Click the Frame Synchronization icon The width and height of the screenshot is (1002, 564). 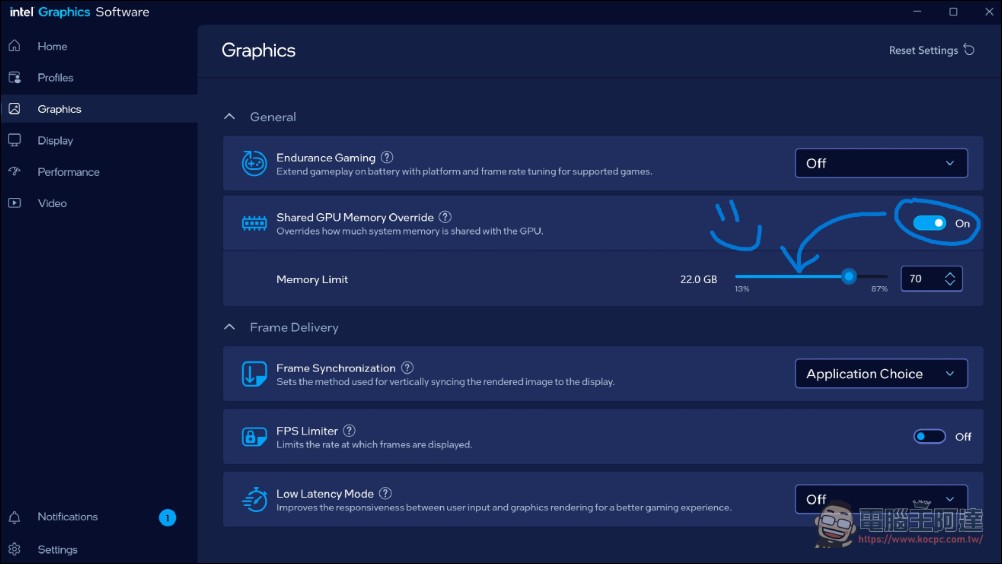pos(254,374)
